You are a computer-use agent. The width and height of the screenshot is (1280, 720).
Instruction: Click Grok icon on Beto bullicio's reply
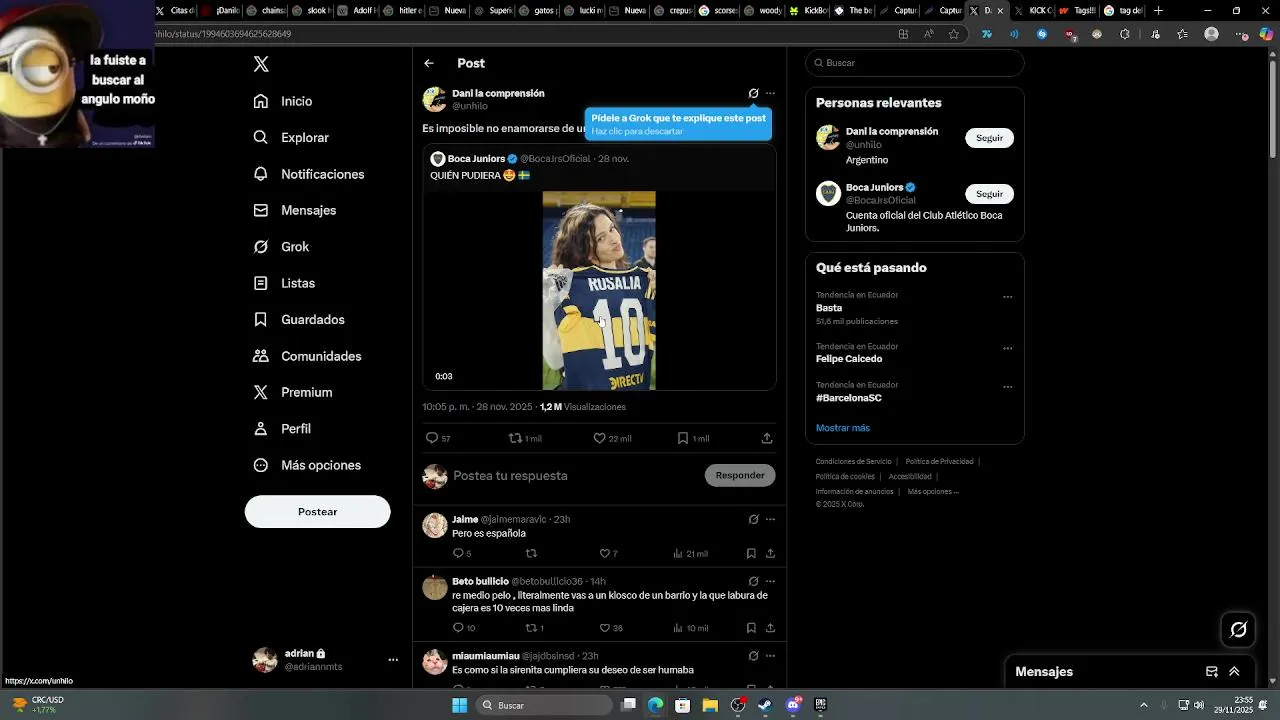tap(753, 581)
